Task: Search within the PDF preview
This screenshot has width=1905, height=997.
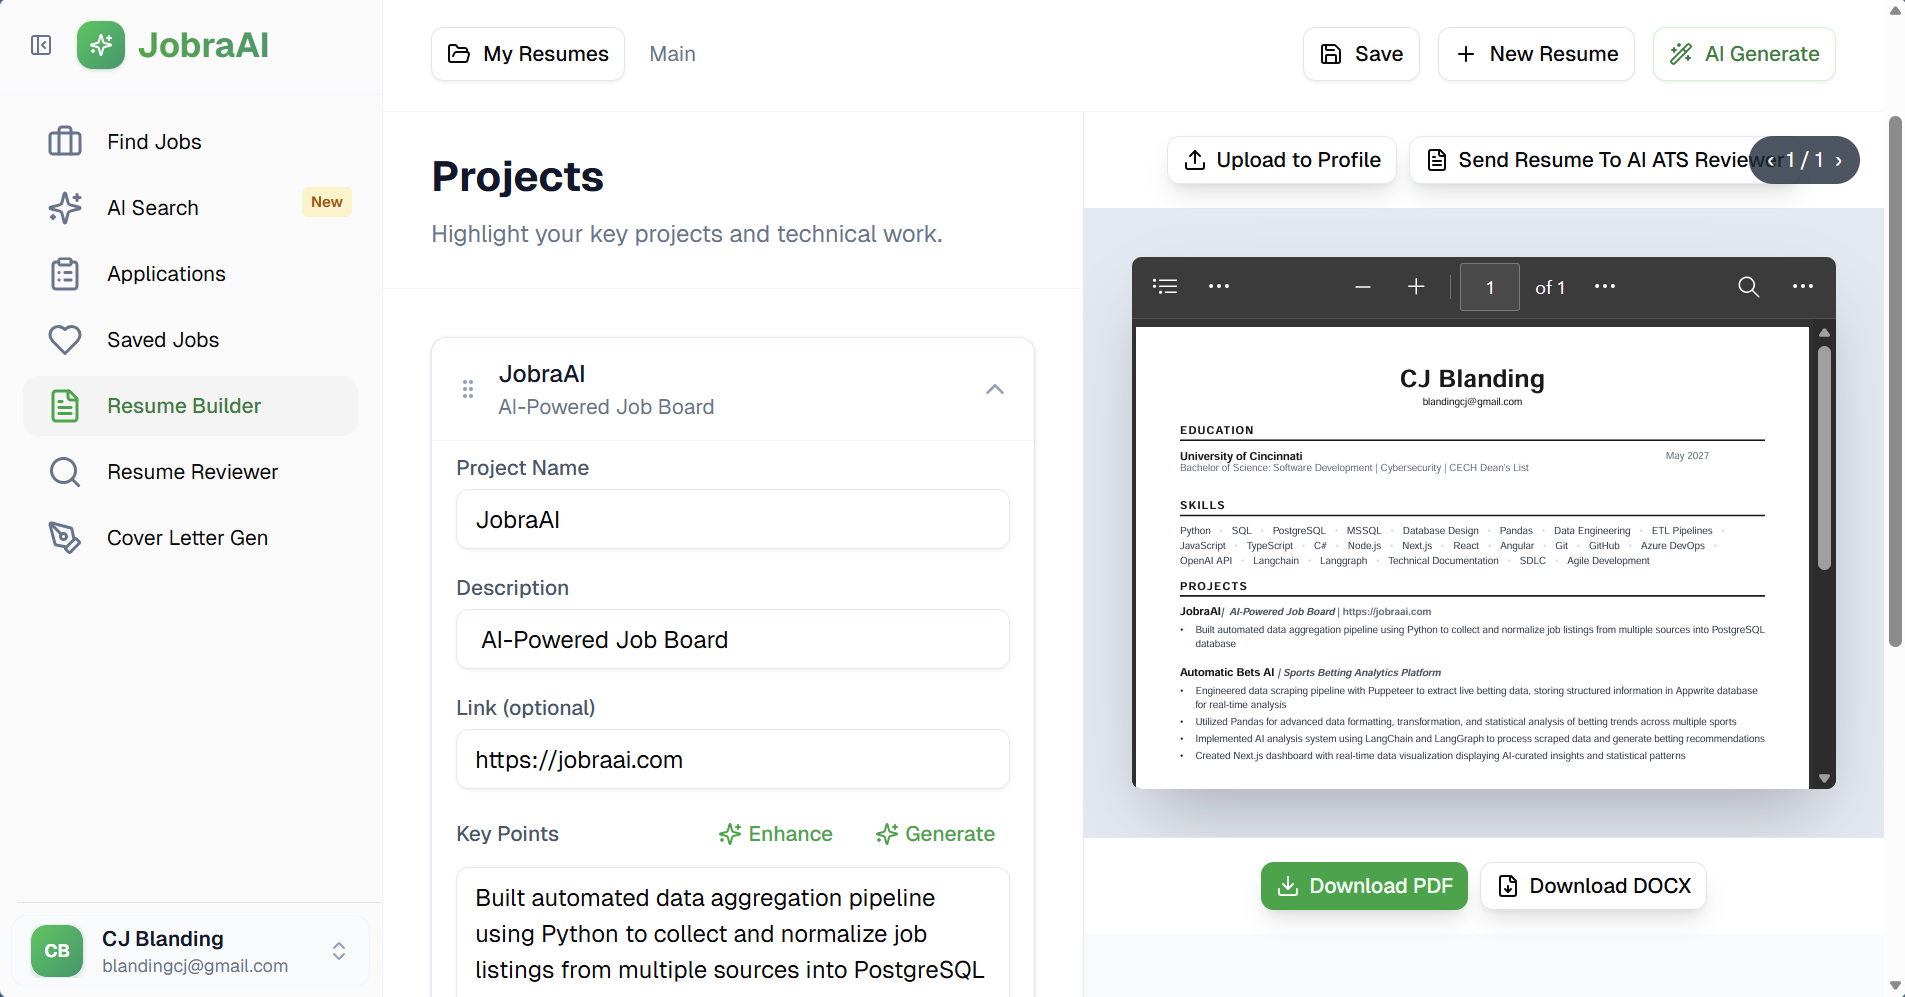Action: 1748,287
